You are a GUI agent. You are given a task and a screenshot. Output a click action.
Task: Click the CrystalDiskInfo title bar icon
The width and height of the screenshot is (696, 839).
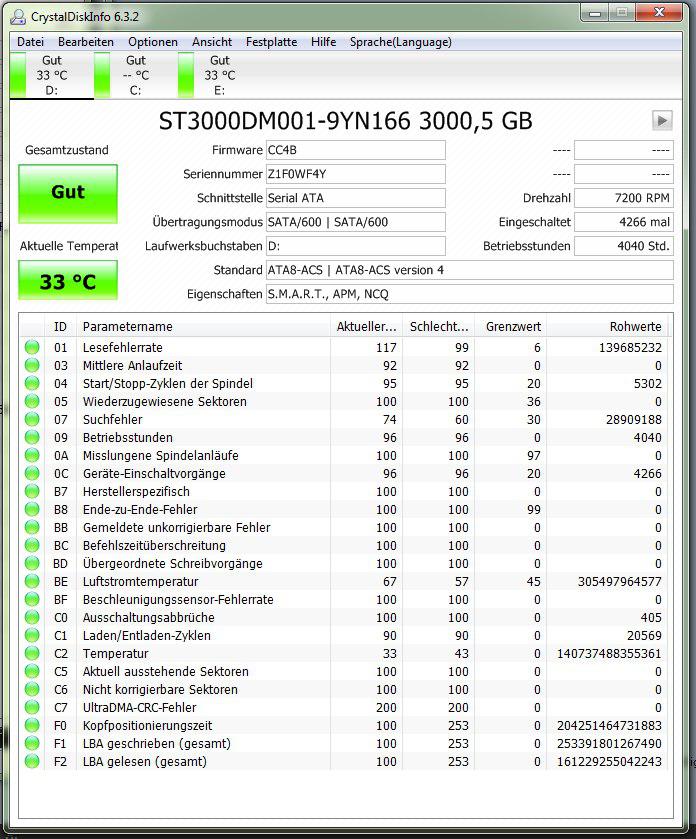tap(18, 17)
